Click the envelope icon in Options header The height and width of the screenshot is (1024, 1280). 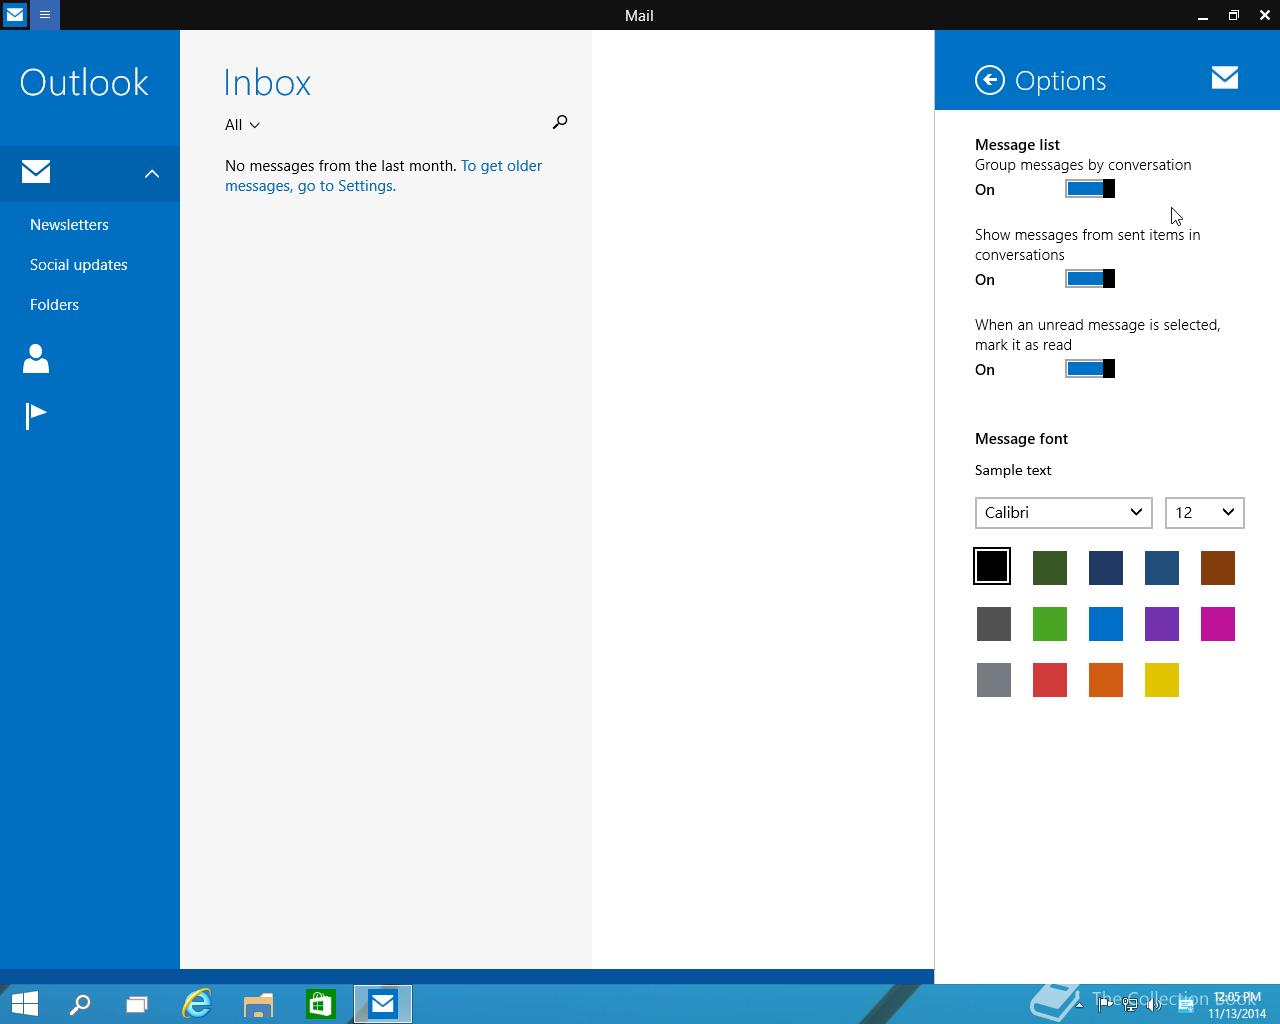pyautogui.click(x=1225, y=77)
